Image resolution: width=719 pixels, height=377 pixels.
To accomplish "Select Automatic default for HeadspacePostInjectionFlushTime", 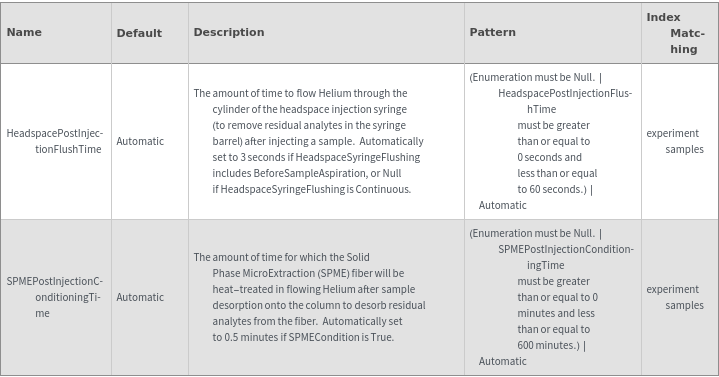I will pos(140,141).
